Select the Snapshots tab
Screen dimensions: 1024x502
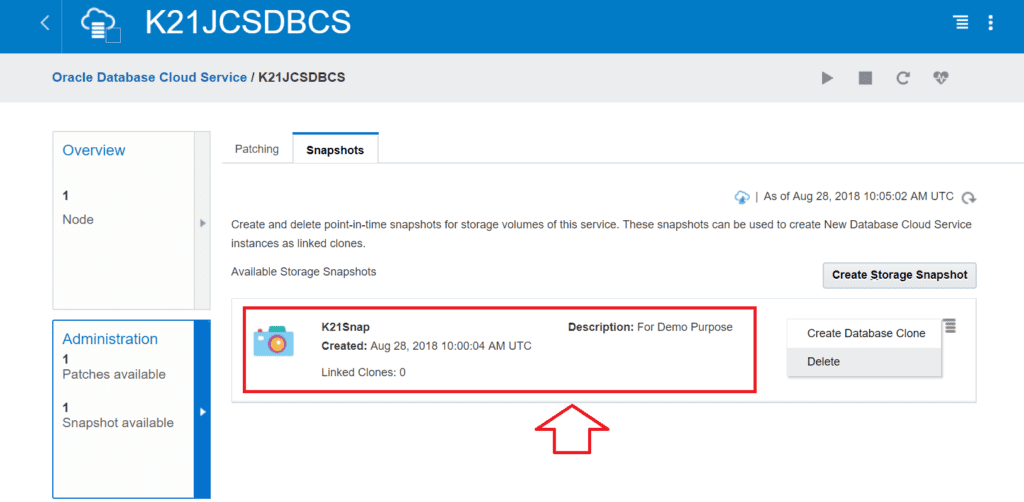(x=335, y=149)
